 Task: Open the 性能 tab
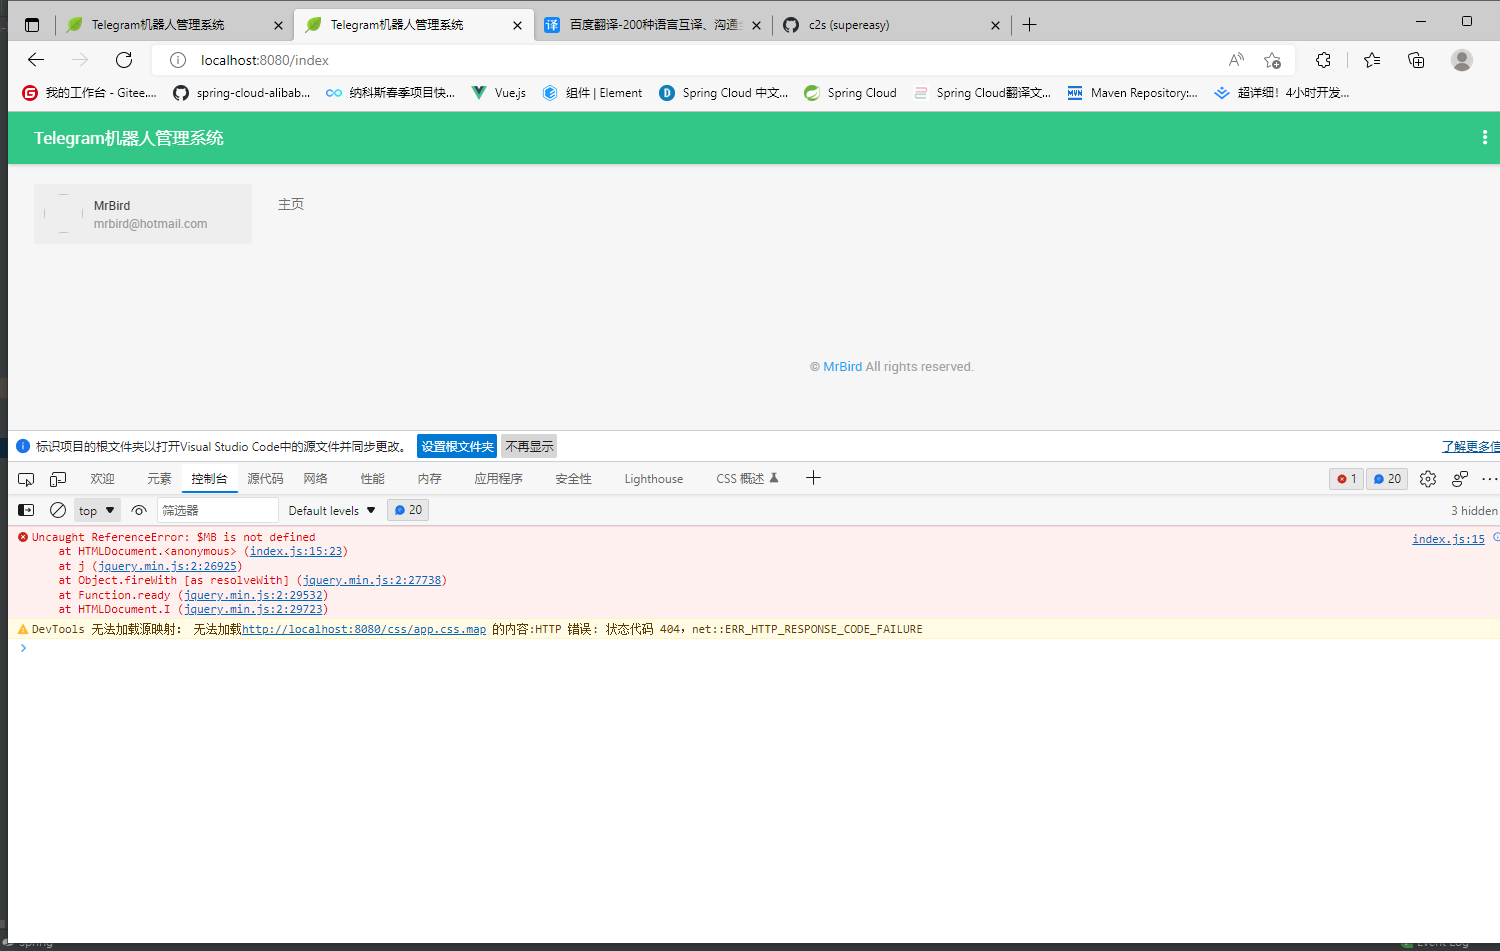pos(372,479)
